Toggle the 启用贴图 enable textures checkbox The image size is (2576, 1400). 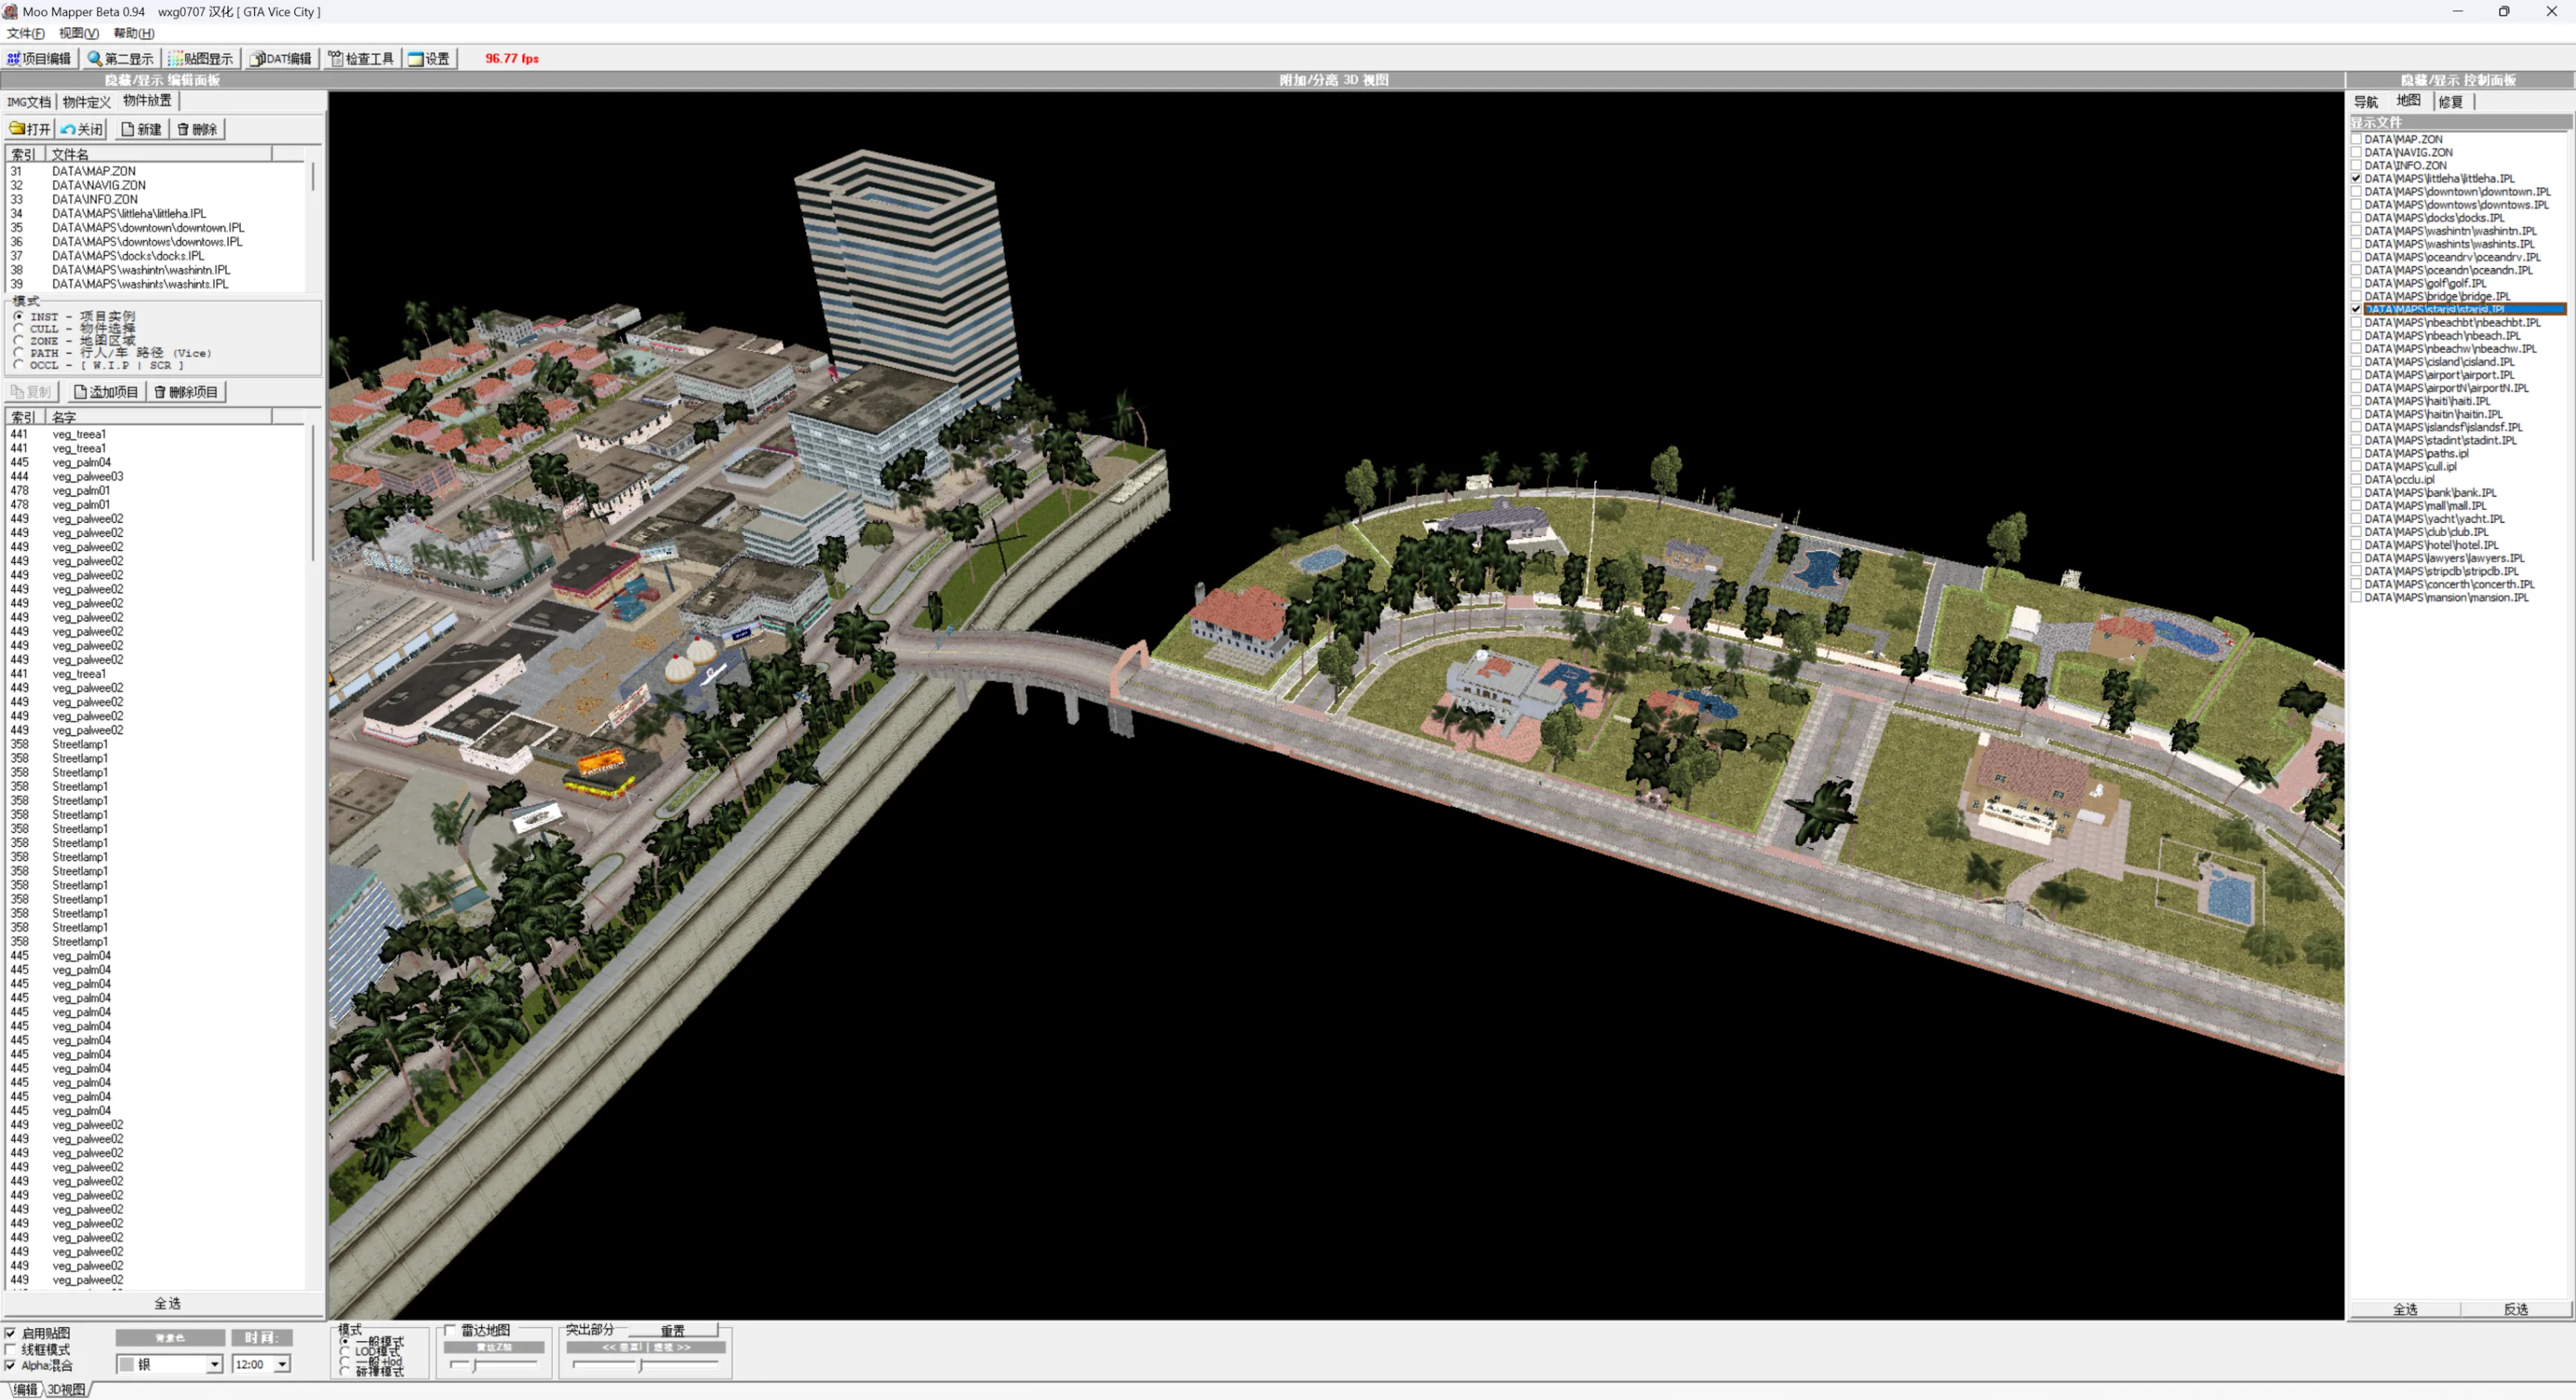[10, 1333]
